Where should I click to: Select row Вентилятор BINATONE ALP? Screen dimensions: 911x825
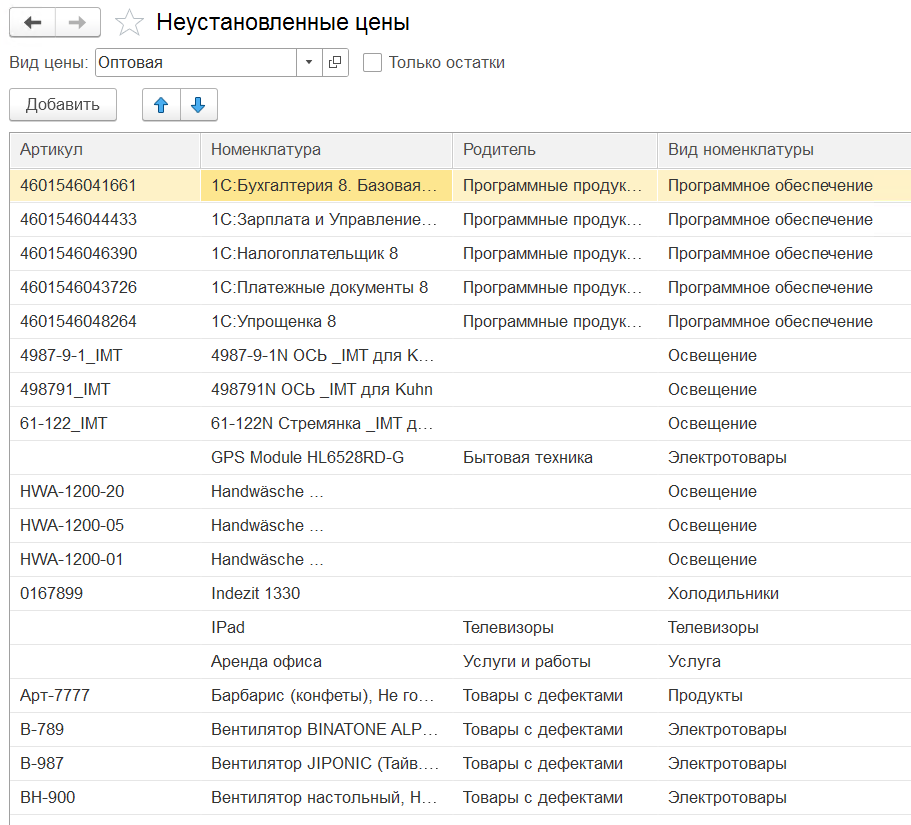326,729
